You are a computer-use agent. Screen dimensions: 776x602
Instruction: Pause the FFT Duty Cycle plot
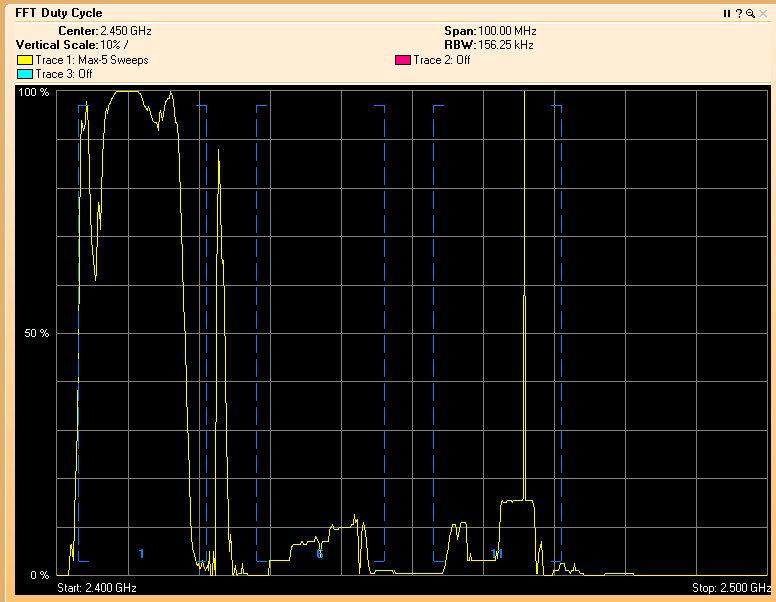[728, 13]
